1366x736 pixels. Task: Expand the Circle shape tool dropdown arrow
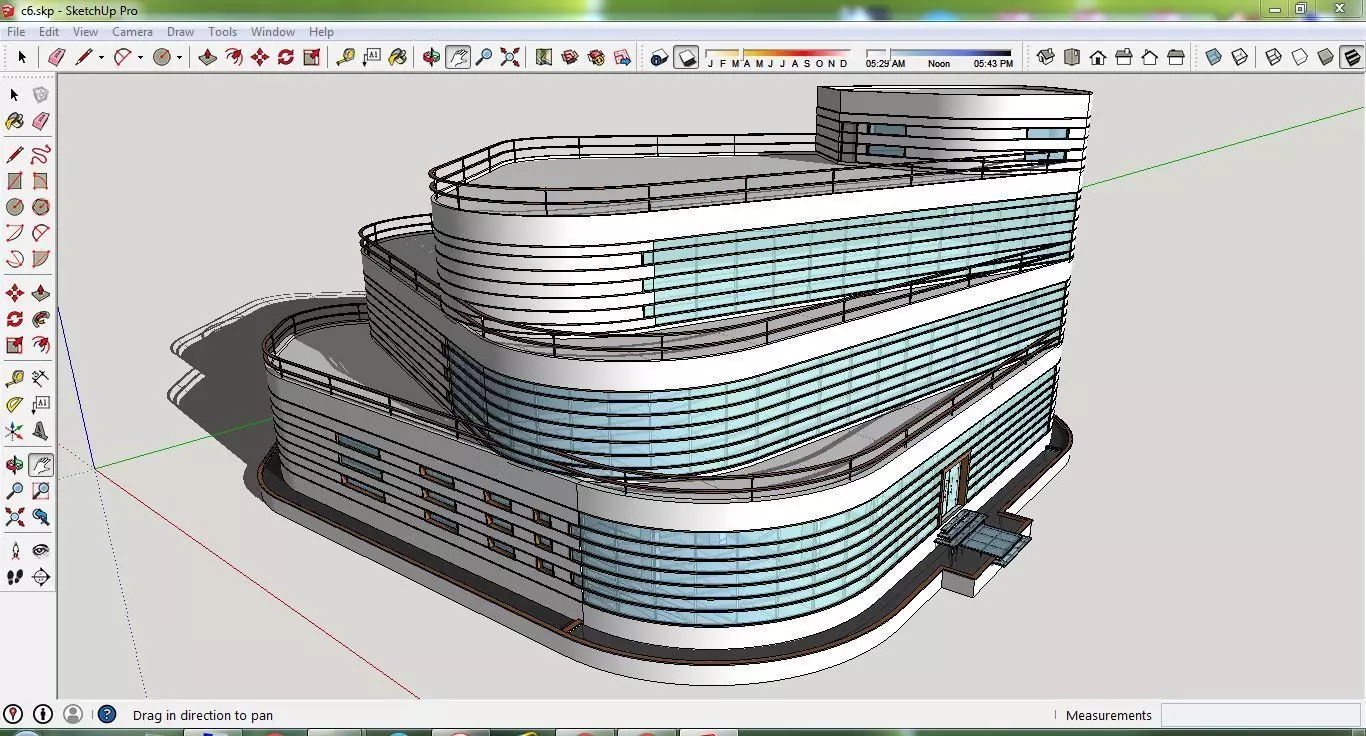point(179,57)
